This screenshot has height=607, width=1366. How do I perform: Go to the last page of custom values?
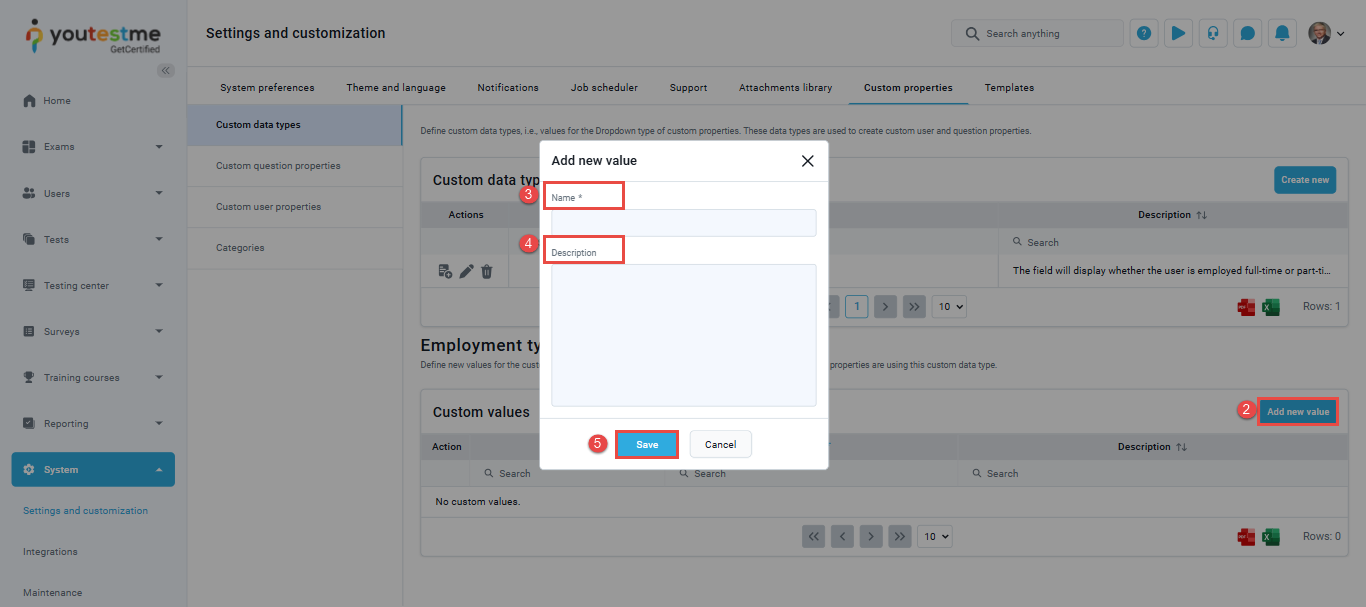(x=900, y=537)
